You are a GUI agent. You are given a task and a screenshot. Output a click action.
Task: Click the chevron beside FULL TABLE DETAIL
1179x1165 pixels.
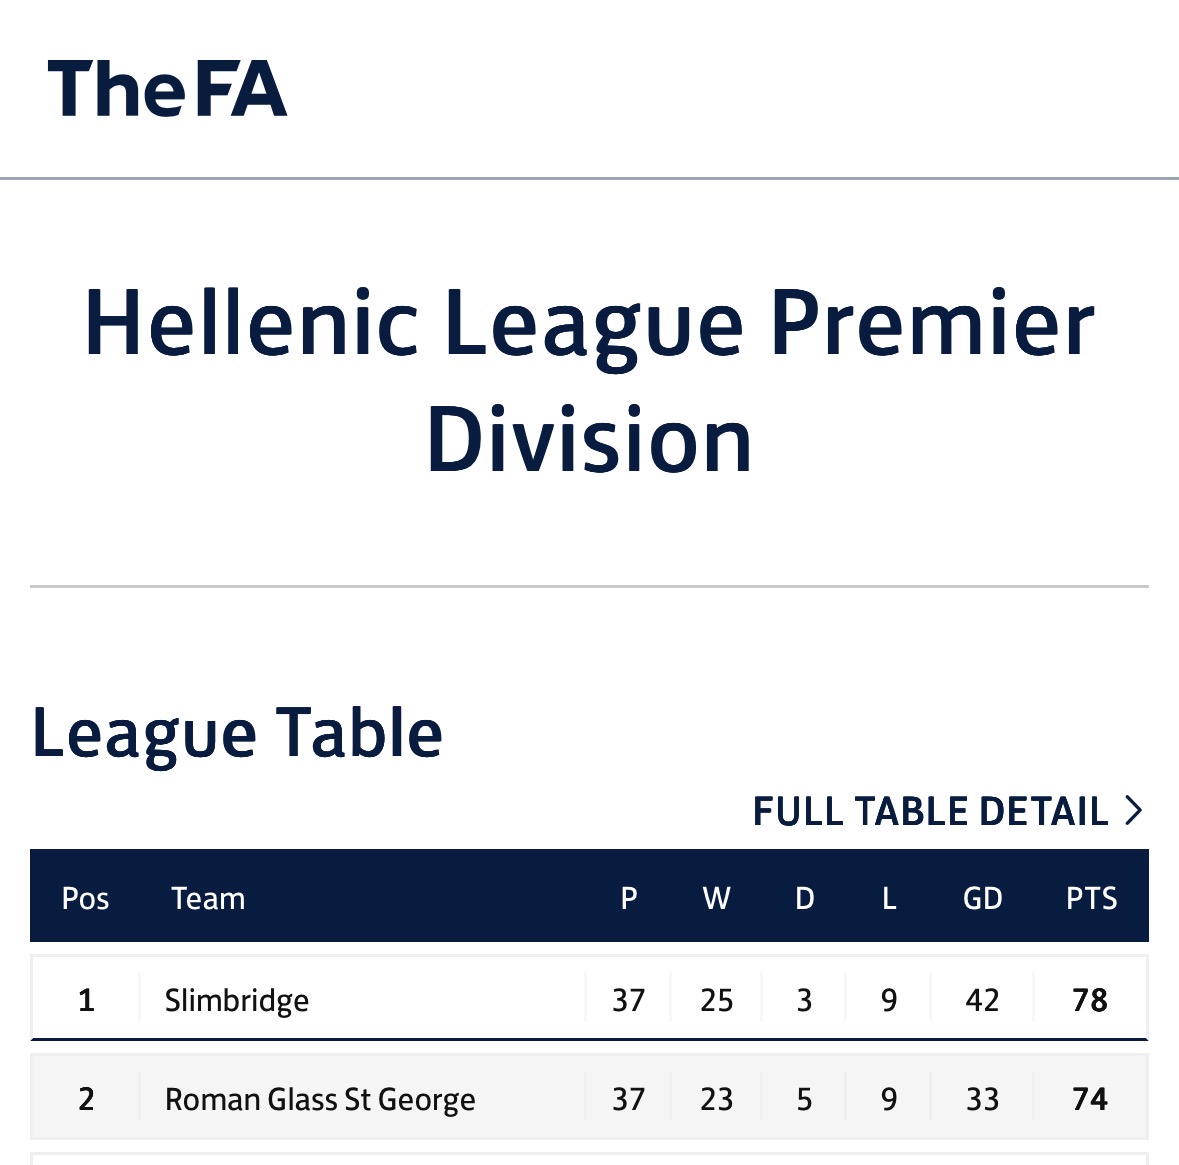[1133, 811]
